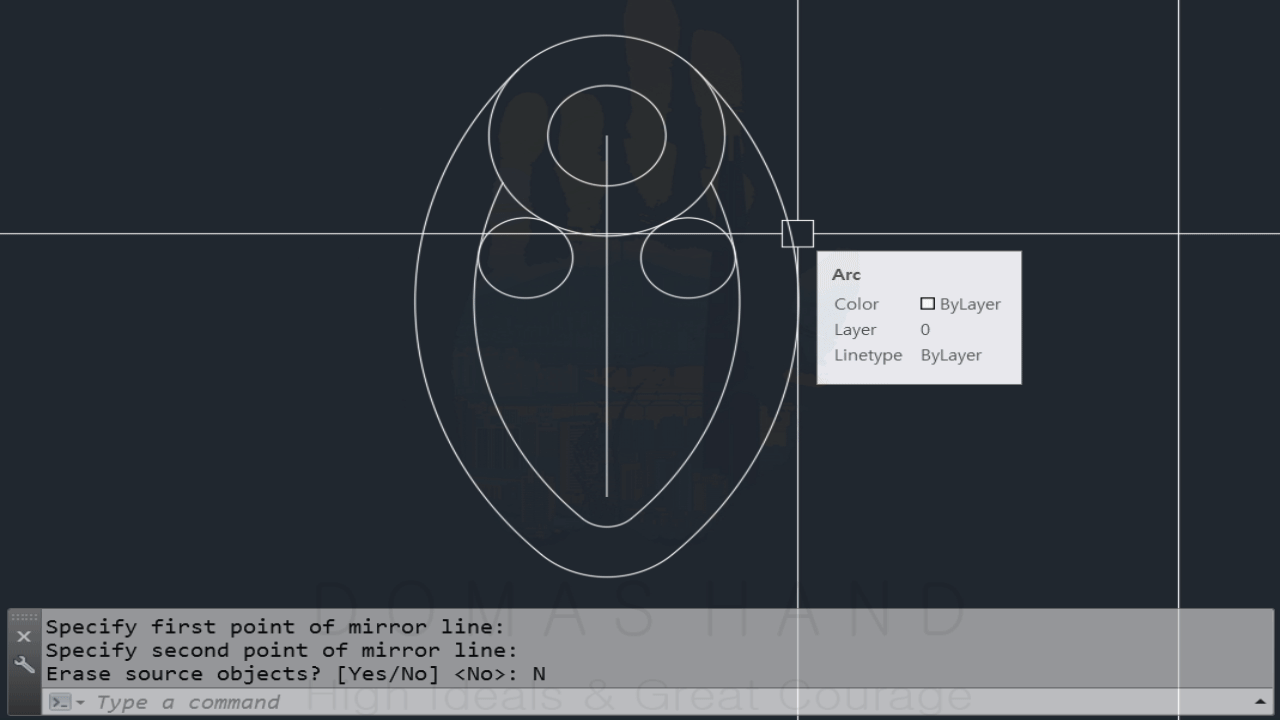Click 'Erase source objects?' history line
Image resolution: width=1280 pixels, height=720 pixels.
pos(296,674)
